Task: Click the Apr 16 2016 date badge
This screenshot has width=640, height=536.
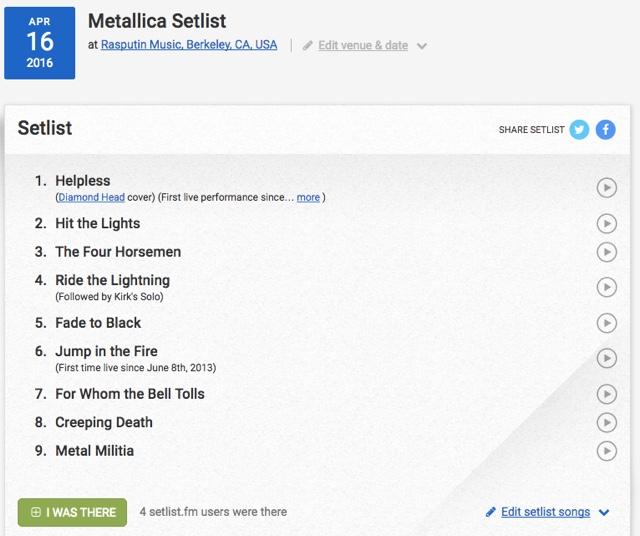Action: (40, 42)
